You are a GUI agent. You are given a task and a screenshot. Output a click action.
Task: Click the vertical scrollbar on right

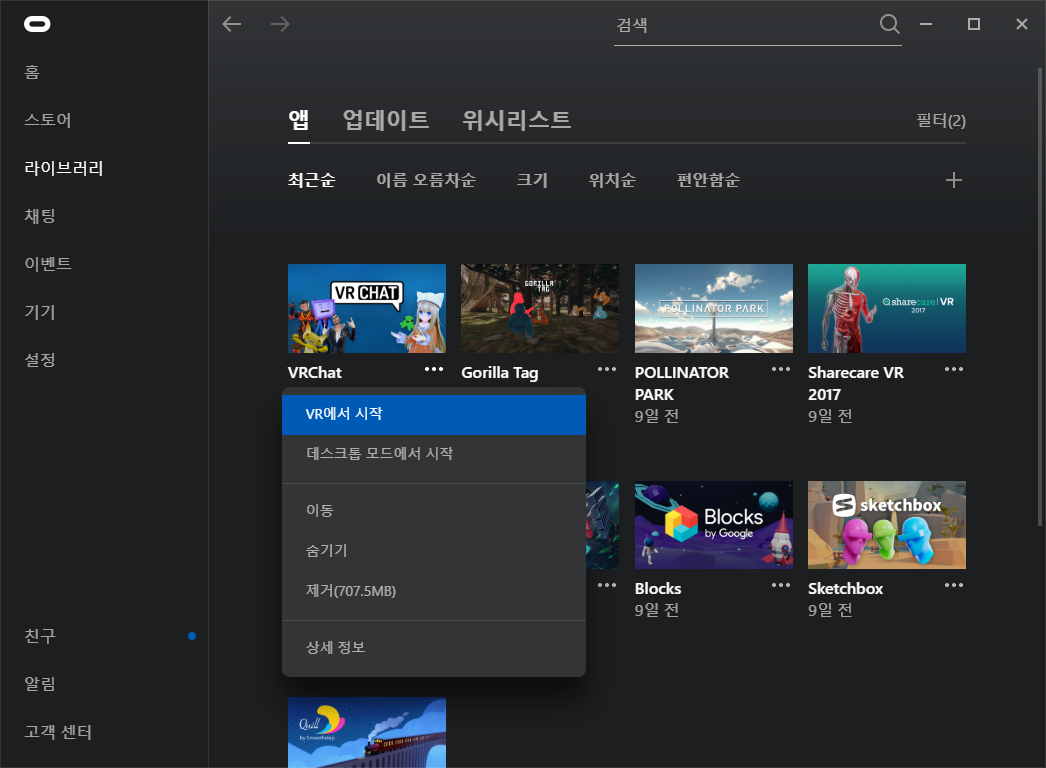[x=1040, y=297]
